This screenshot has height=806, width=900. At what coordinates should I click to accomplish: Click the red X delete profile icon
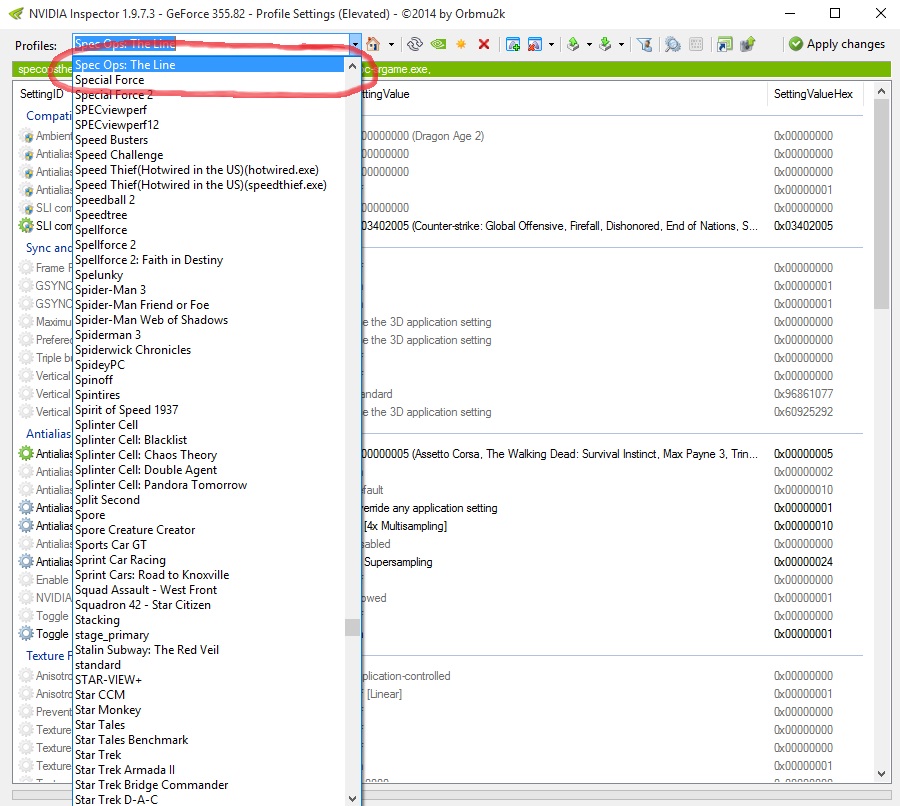tap(484, 44)
